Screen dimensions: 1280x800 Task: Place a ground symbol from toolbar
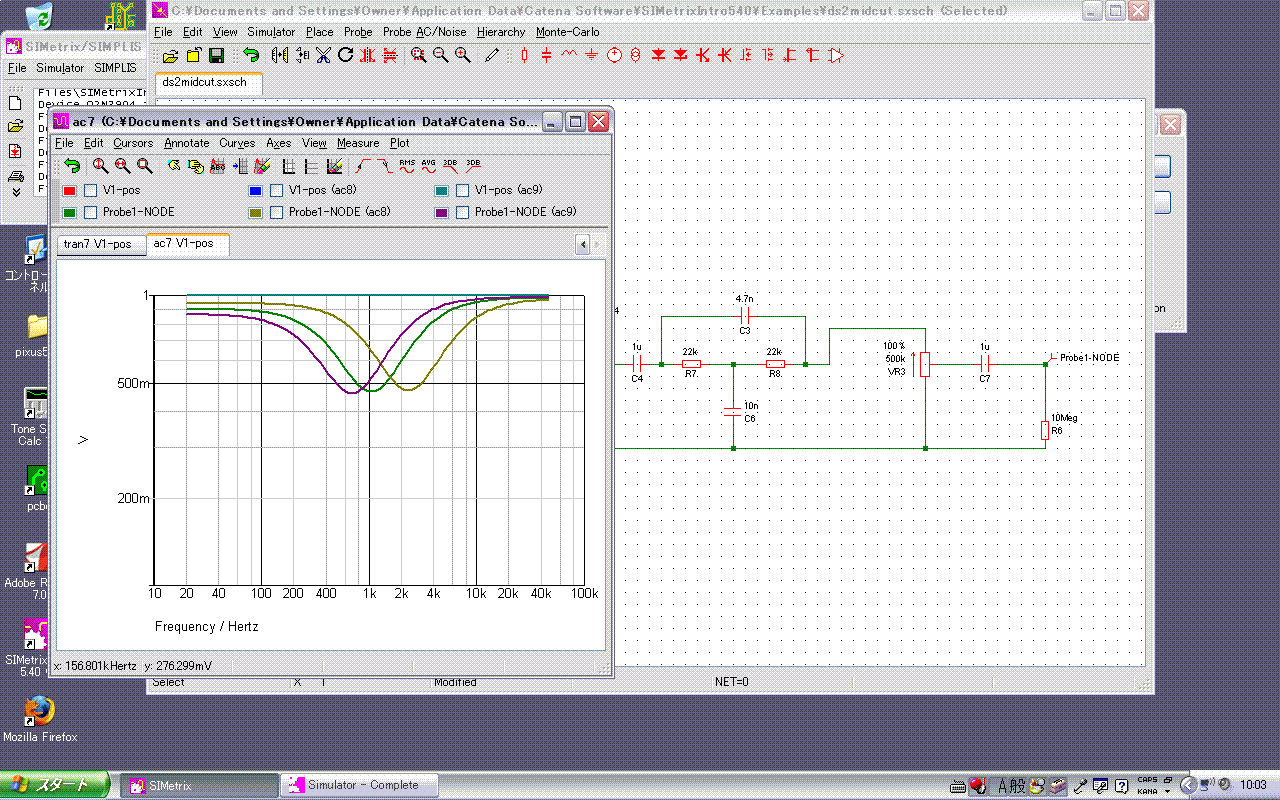tap(591, 56)
